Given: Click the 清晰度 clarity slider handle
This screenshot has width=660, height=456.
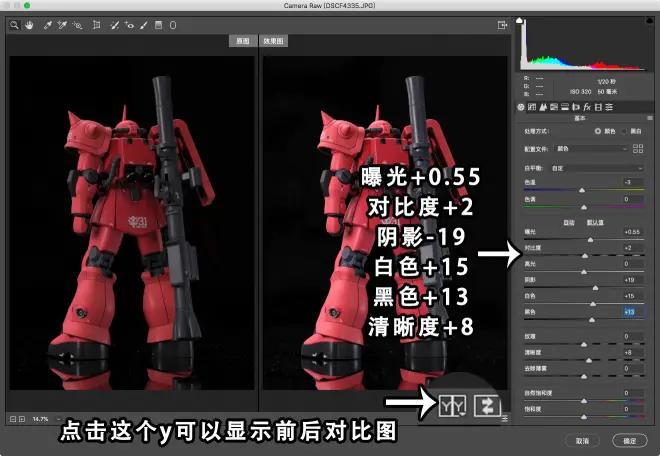Looking at the screenshot, I should (589, 360).
